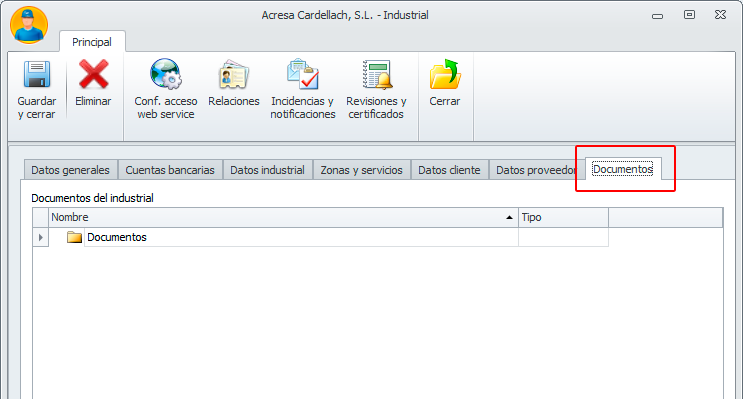The height and width of the screenshot is (399, 743).
Task: Switch to the Datos industrial tab
Action: pyautogui.click(x=267, y=170)
